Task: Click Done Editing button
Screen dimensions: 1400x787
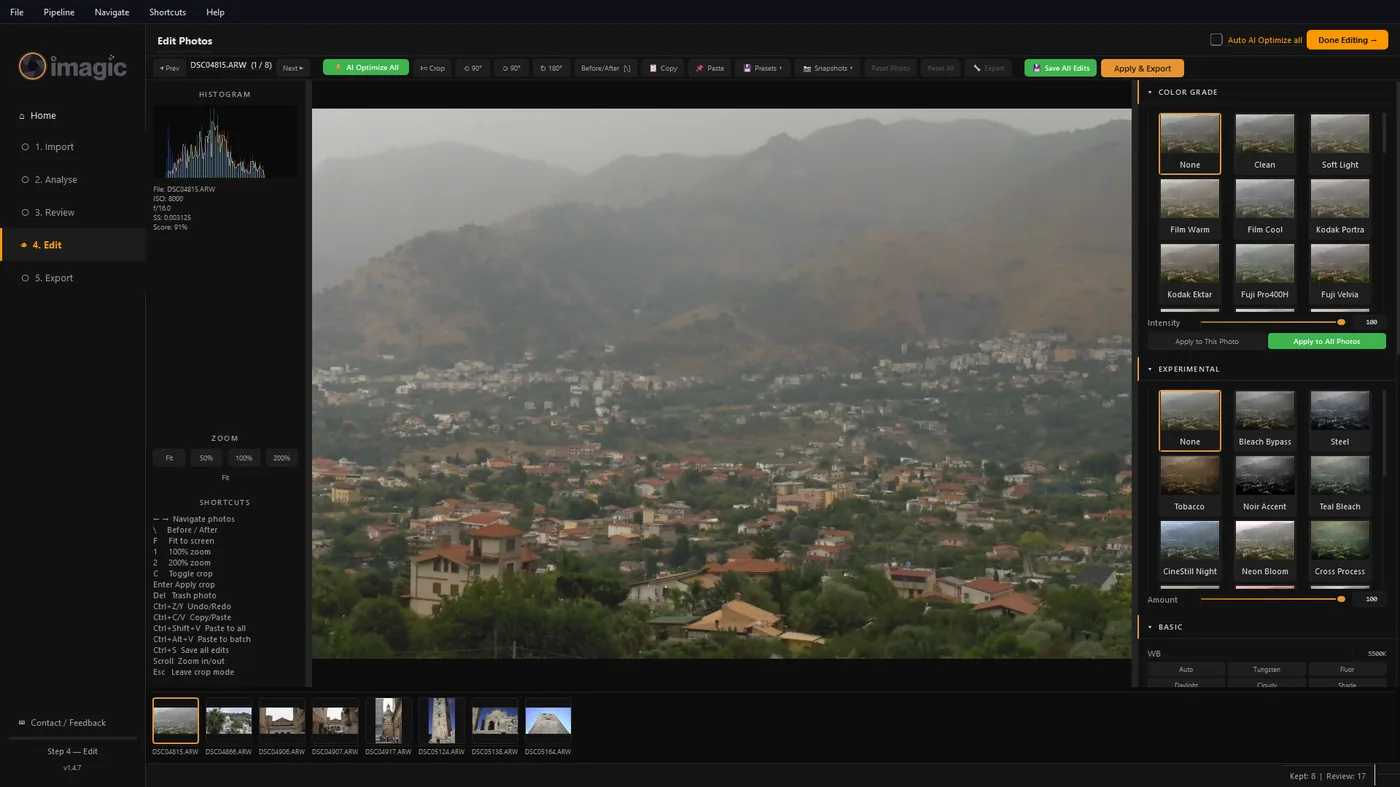Action: click(x=1347, y=40)
